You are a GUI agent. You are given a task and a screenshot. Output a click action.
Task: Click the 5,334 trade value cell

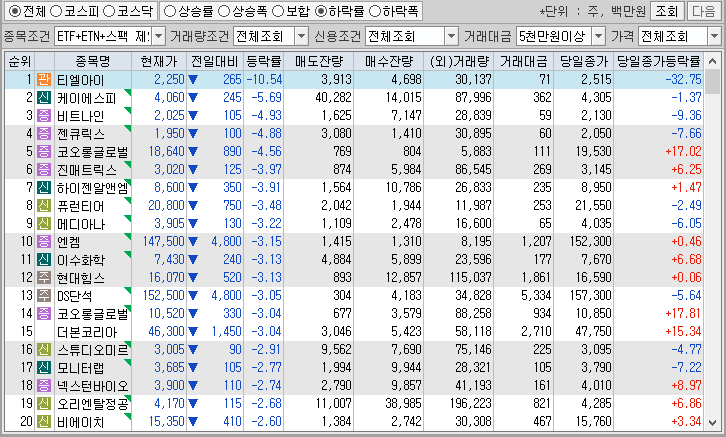click(x=536, y=295)
